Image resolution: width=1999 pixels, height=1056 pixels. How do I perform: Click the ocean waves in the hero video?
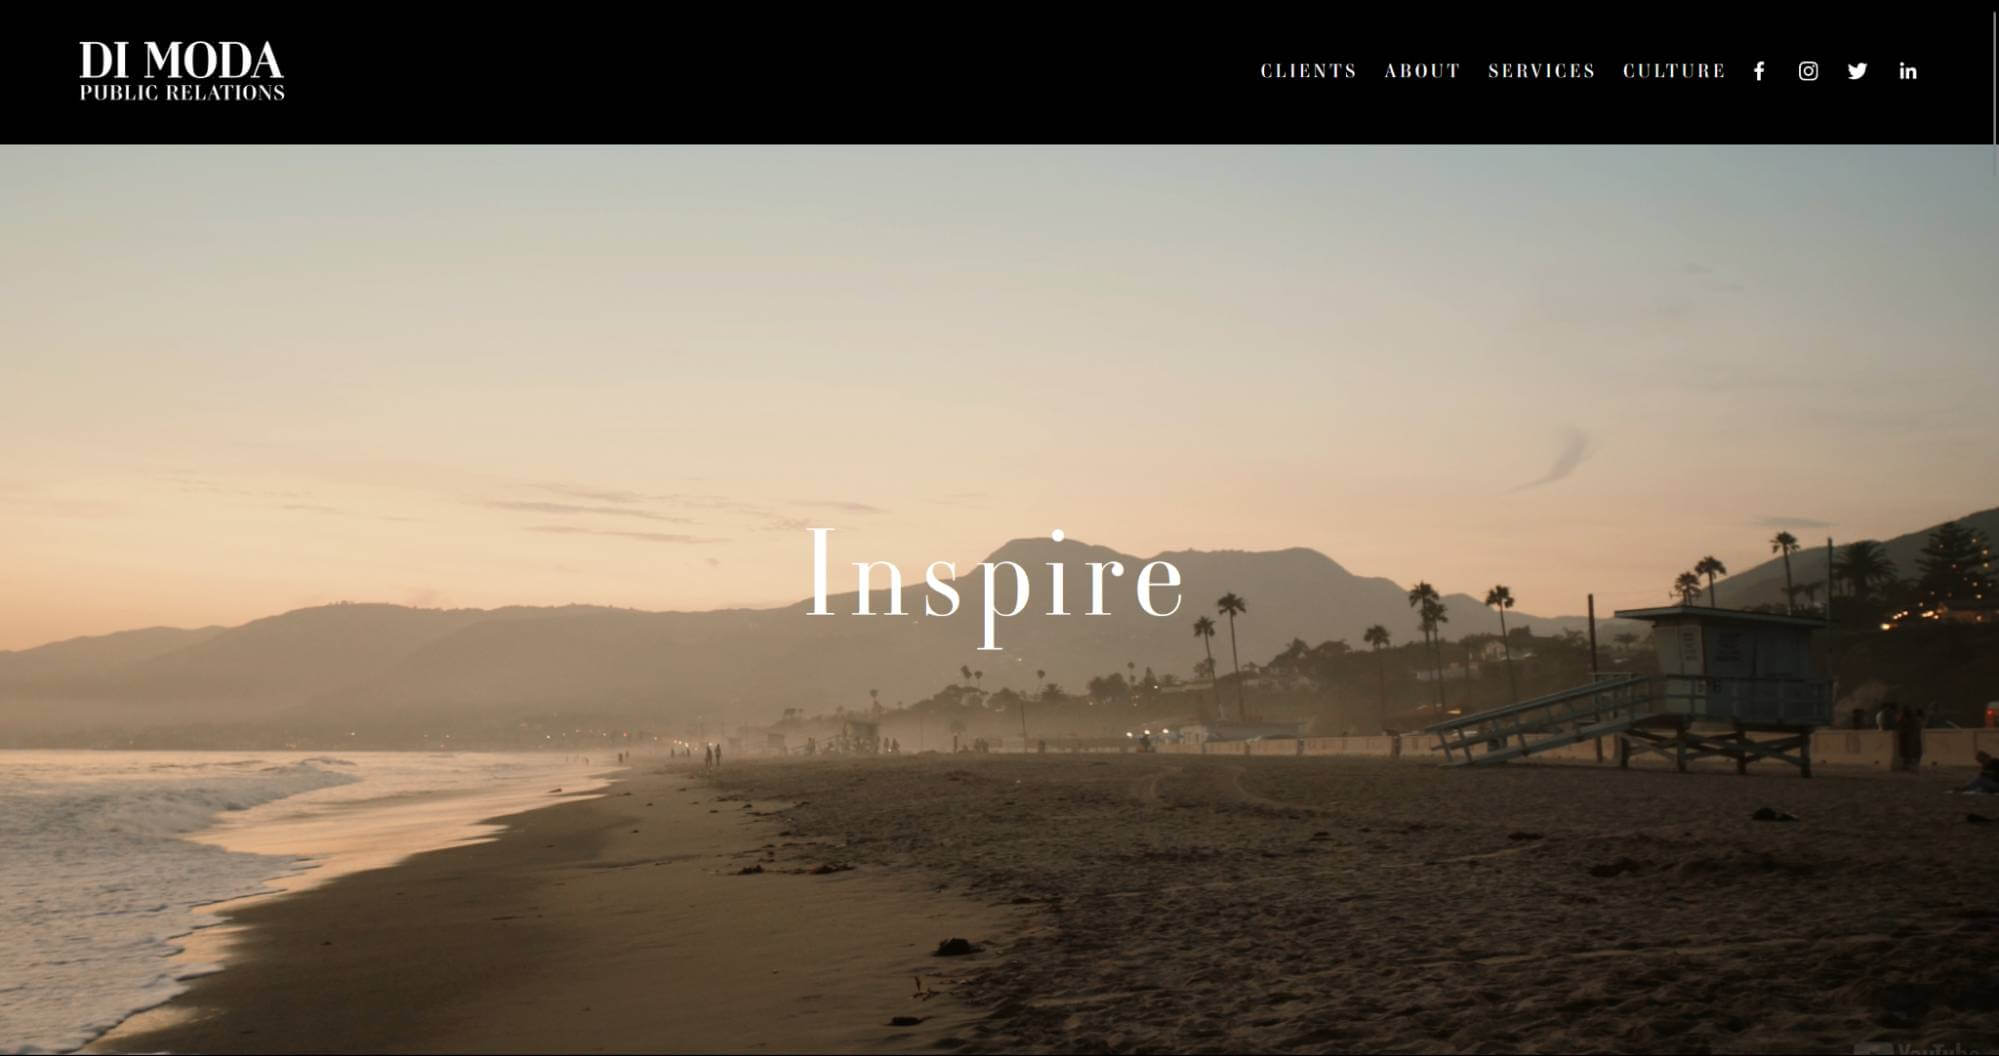(150, 850)
